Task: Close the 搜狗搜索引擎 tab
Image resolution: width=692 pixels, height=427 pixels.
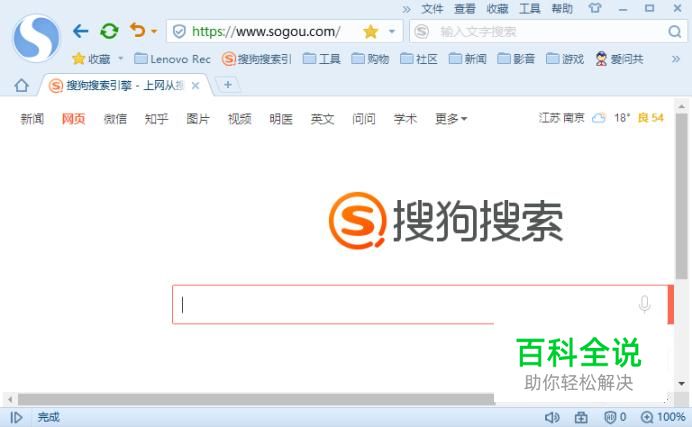Action: 196,86
